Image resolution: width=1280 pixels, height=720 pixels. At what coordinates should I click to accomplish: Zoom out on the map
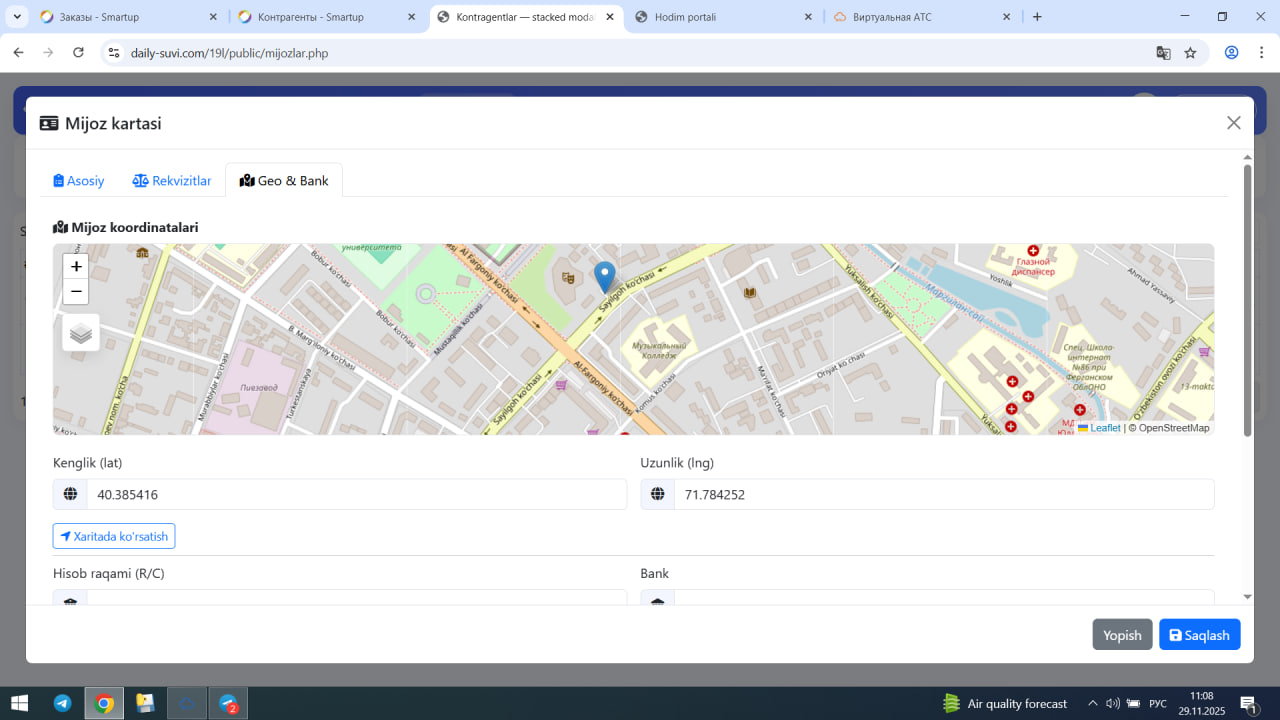[76, 292]
